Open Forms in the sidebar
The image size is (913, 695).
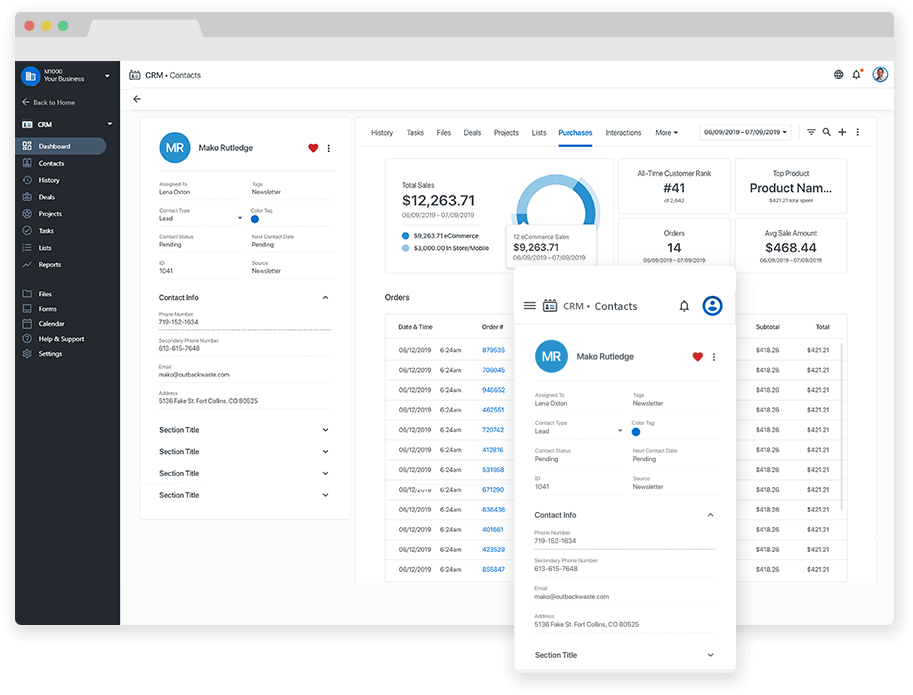47,309
